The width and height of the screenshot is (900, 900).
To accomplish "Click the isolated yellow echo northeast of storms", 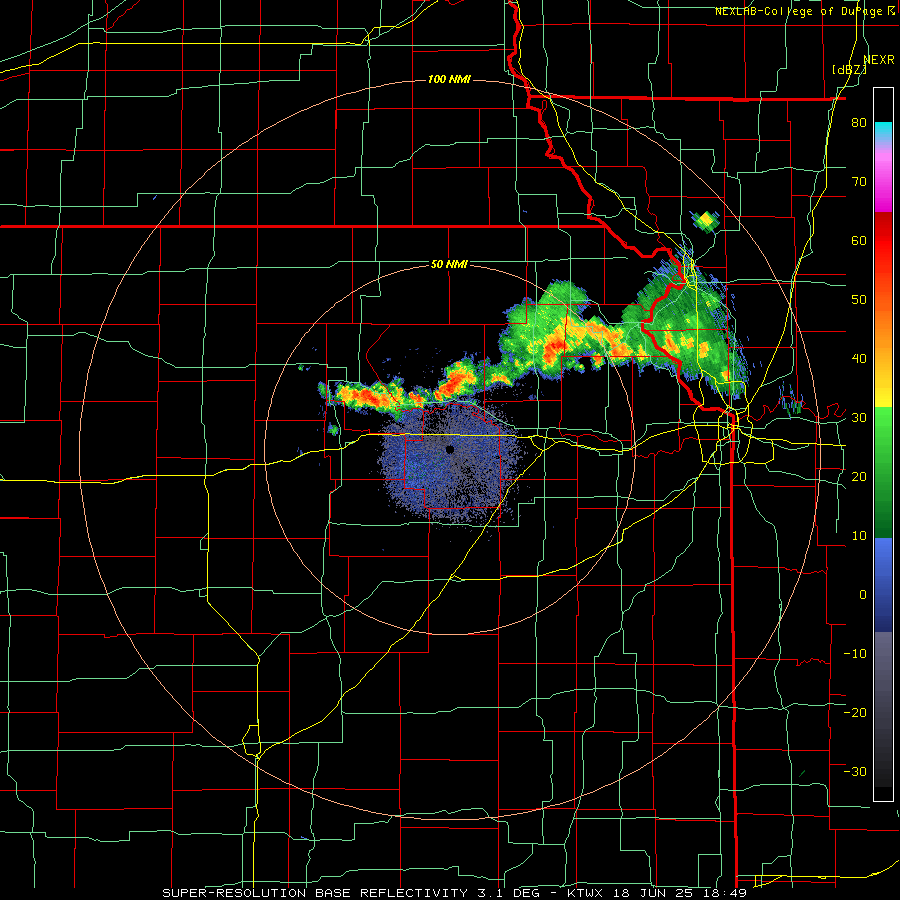I will point(705,220).
